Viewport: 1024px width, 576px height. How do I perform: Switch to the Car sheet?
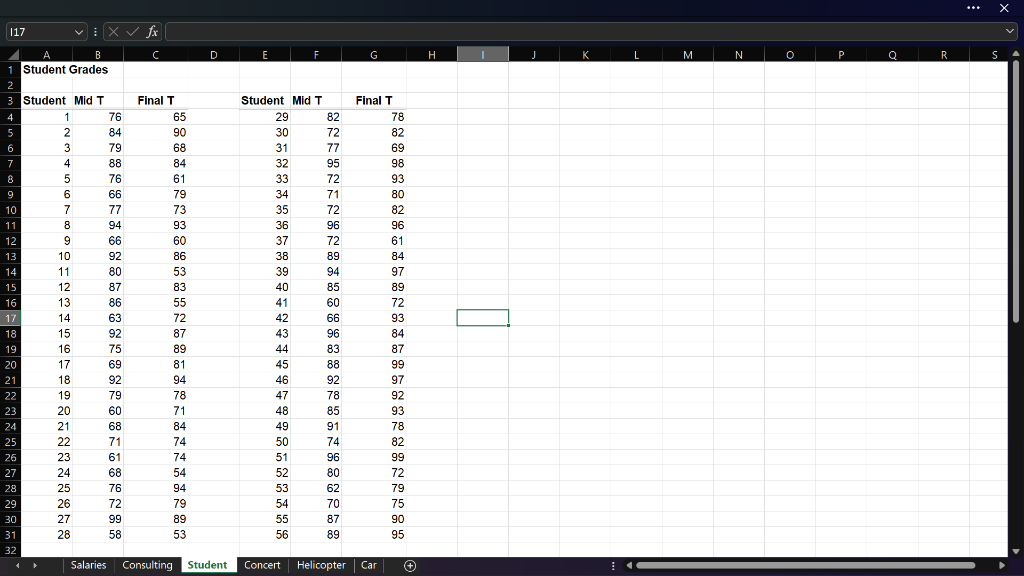(368, 565)
